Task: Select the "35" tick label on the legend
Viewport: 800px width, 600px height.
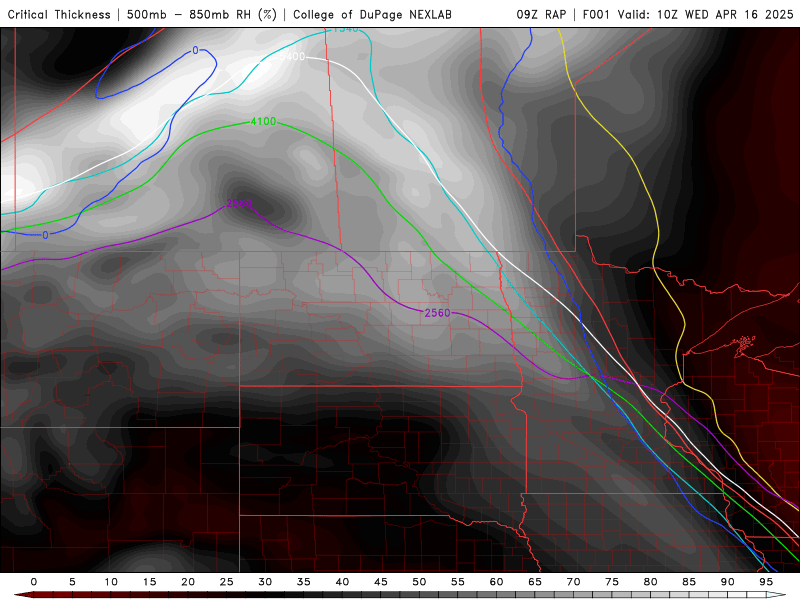Action: coord(304,582)
